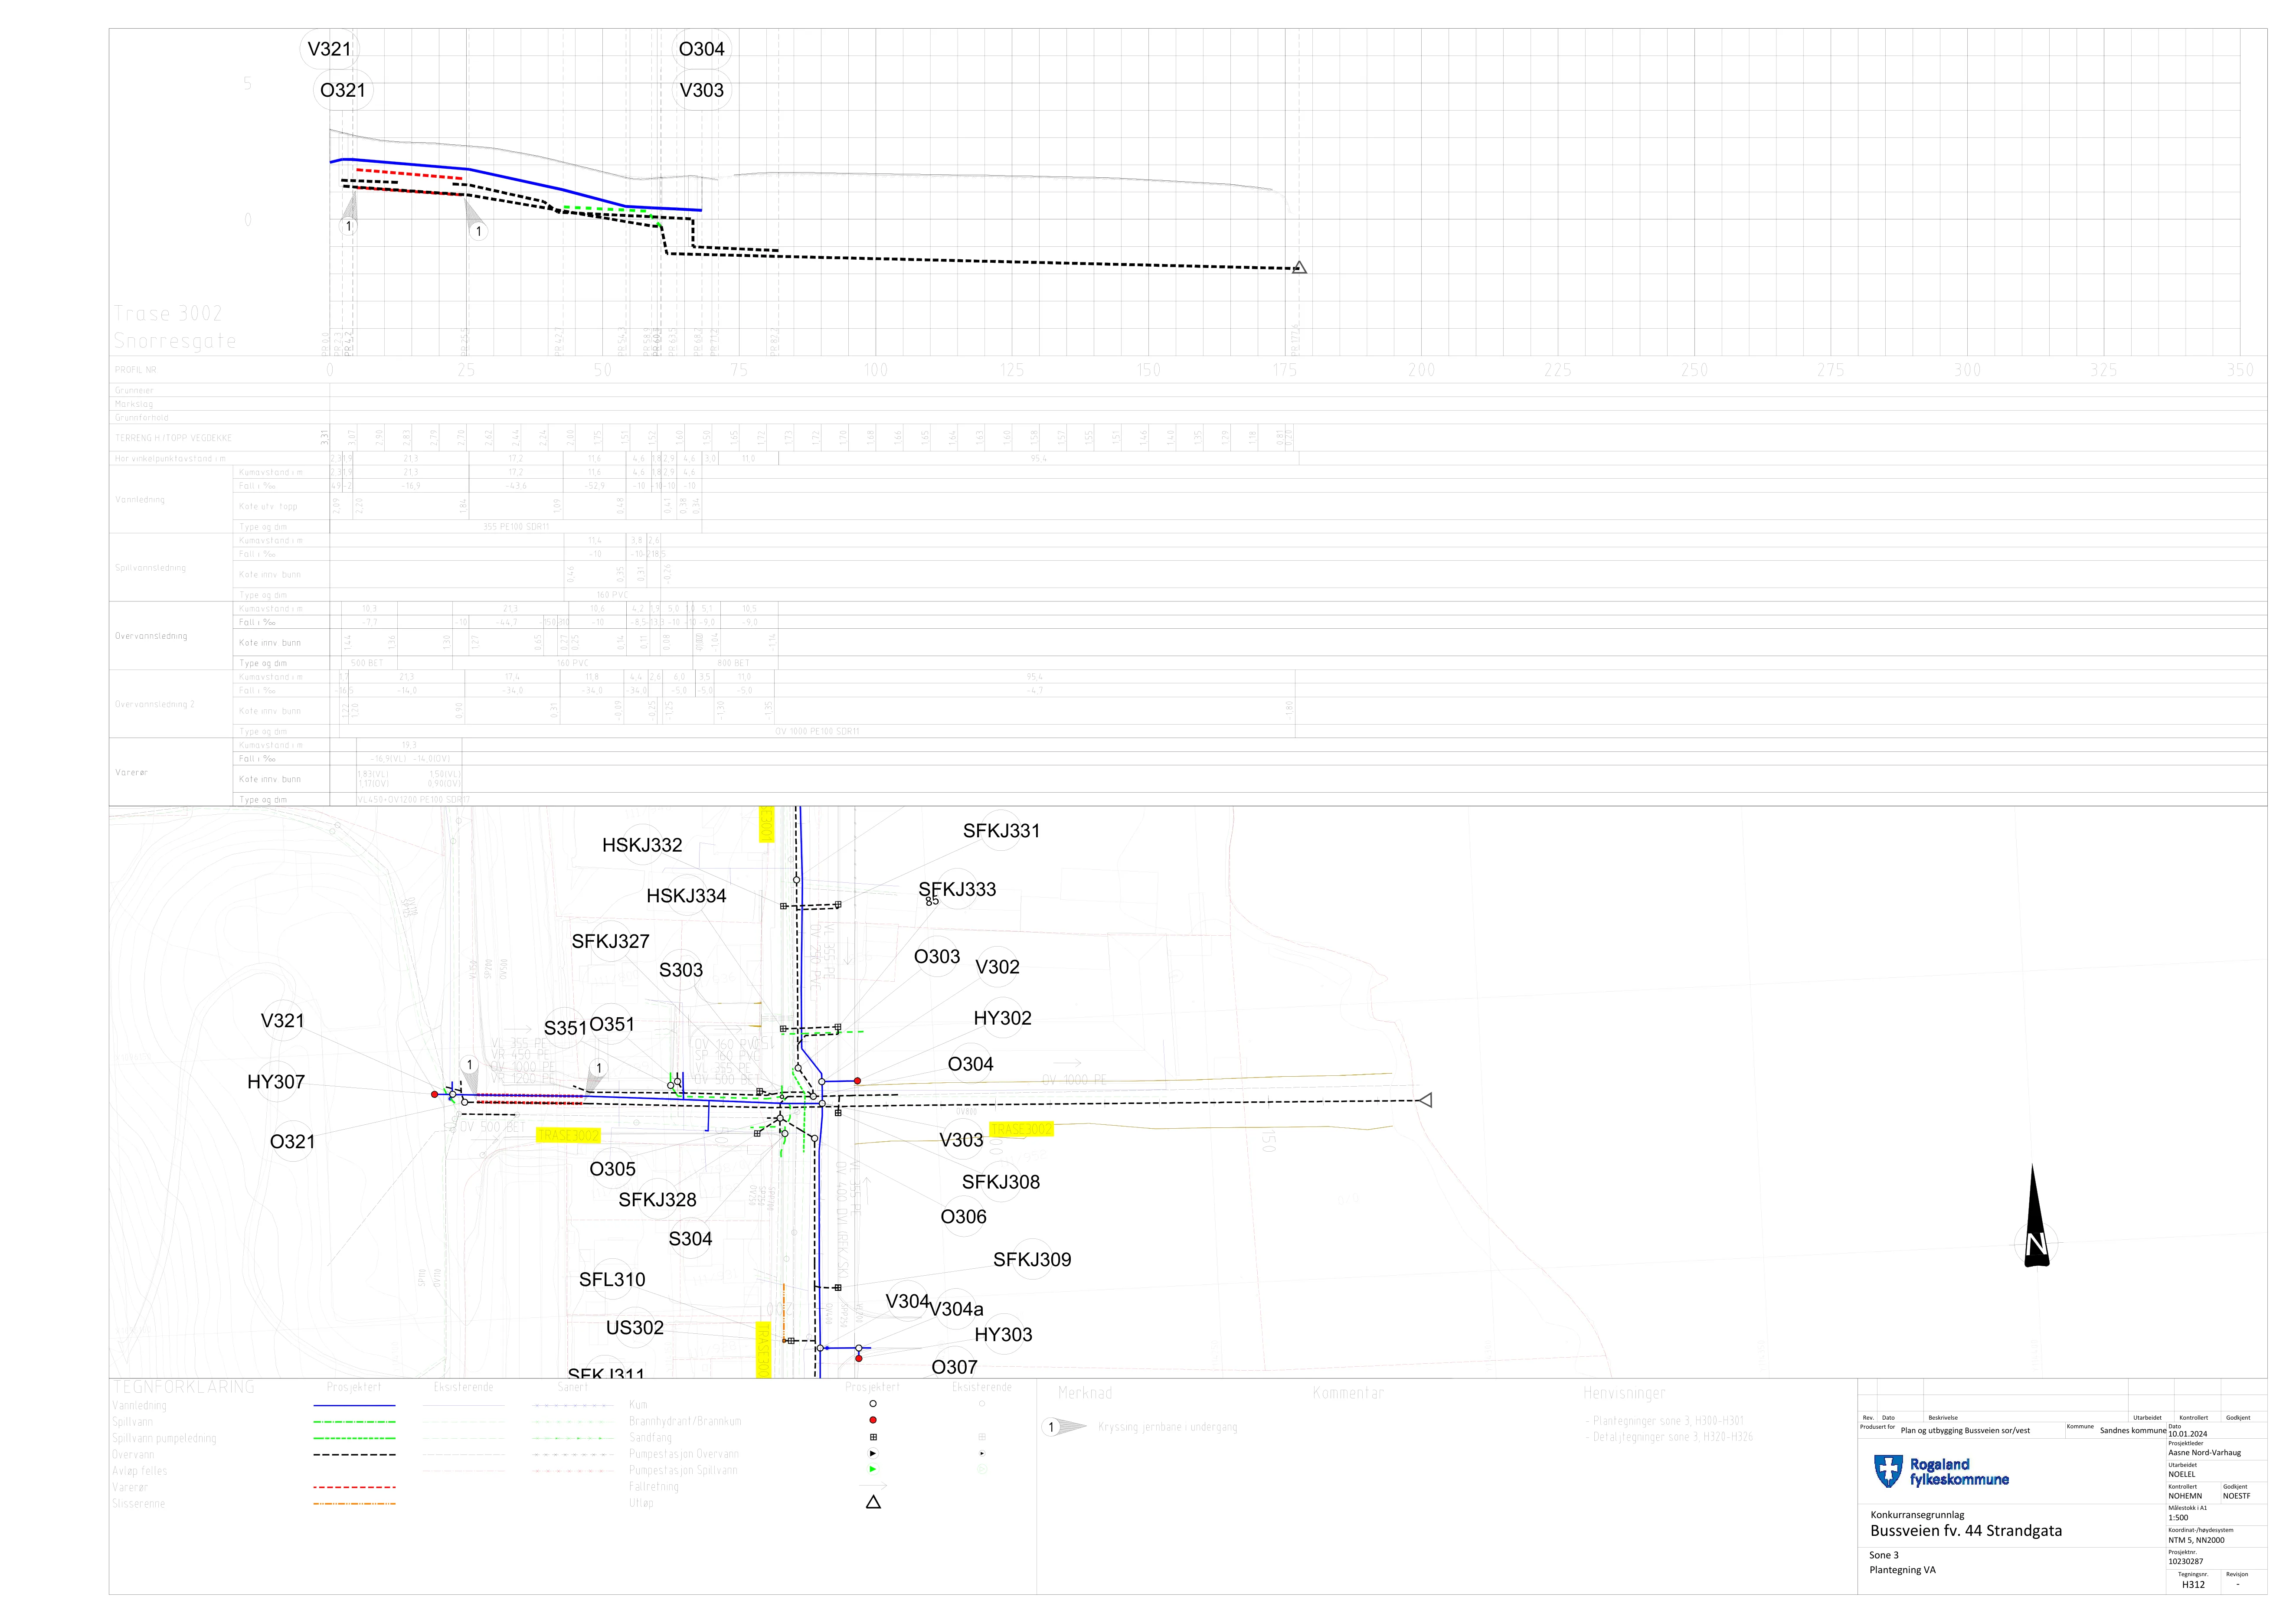Viewport: 2296px width, 1623px height.
Task: Pick the O303 label
Action: 937,957
